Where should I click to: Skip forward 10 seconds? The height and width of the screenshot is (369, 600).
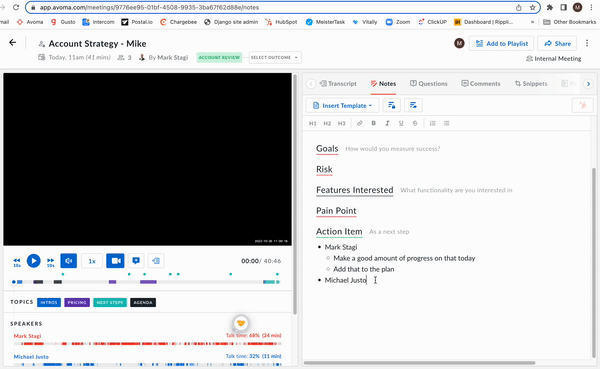click(51, 262)
